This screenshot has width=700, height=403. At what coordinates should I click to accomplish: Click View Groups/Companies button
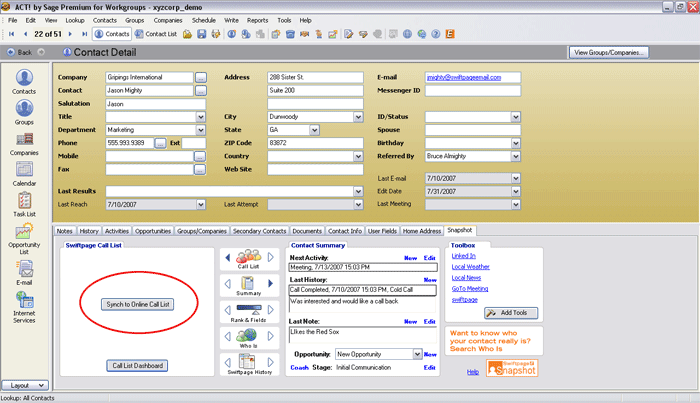pos(609,52)
